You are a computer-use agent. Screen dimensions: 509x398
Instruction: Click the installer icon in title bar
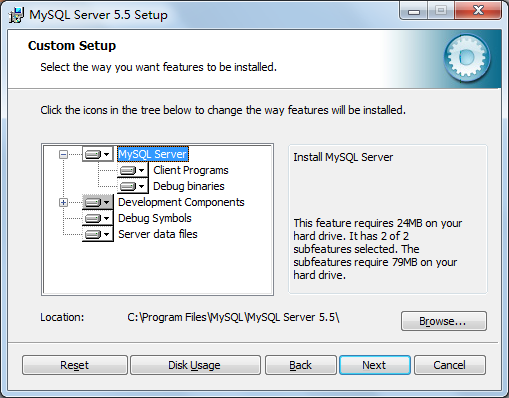pos(16,15)
